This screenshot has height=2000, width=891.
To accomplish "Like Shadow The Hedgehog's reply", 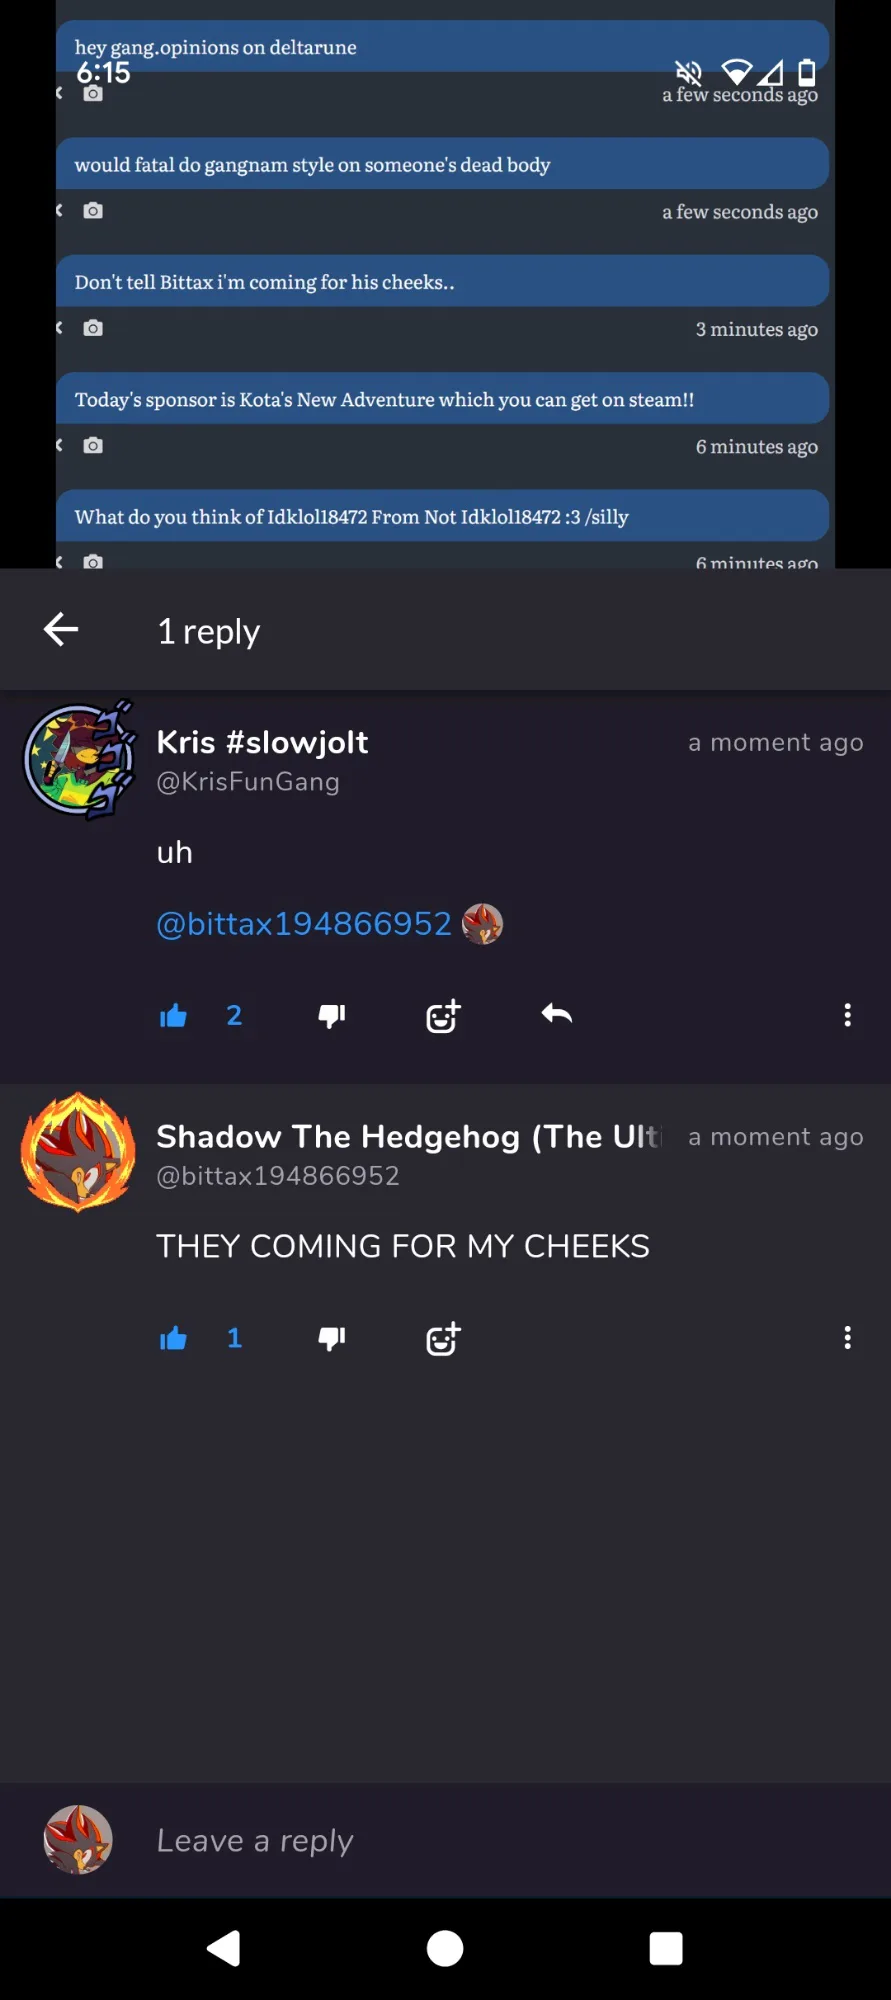I will (x=173, y=1338).
